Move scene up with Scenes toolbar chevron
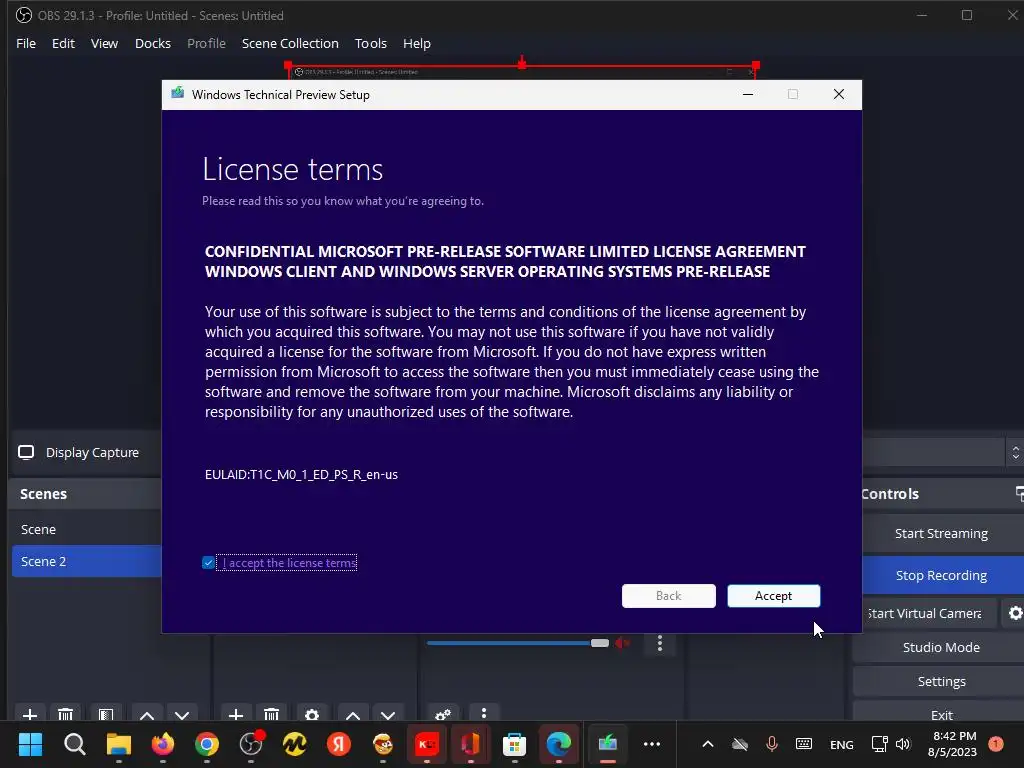The height and width of the screenshot is (768, 1024). [x=147, y=715]
